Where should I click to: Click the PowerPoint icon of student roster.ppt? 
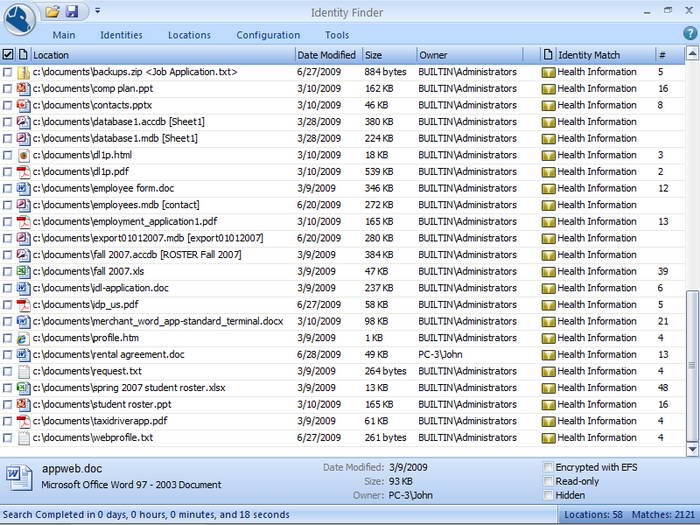(x=23, y=404)
